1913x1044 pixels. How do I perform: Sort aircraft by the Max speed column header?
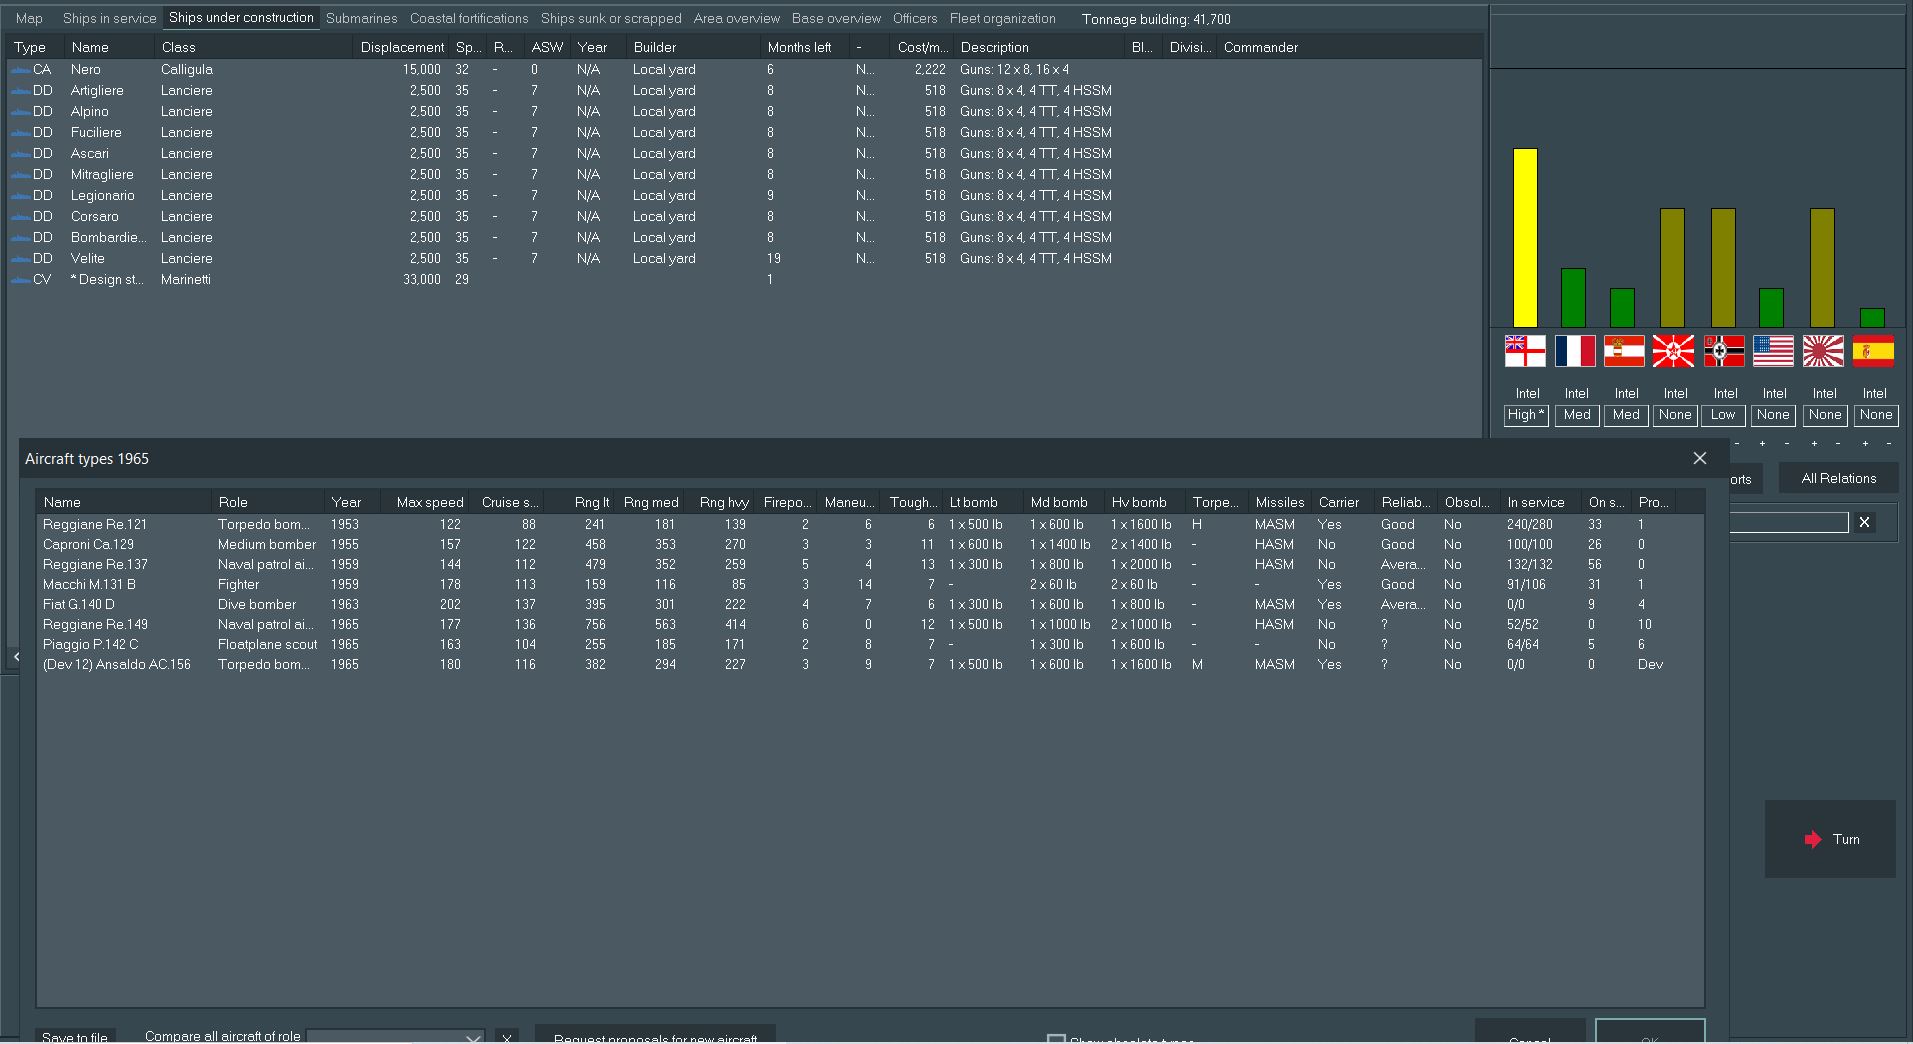(x=430, y=502)
